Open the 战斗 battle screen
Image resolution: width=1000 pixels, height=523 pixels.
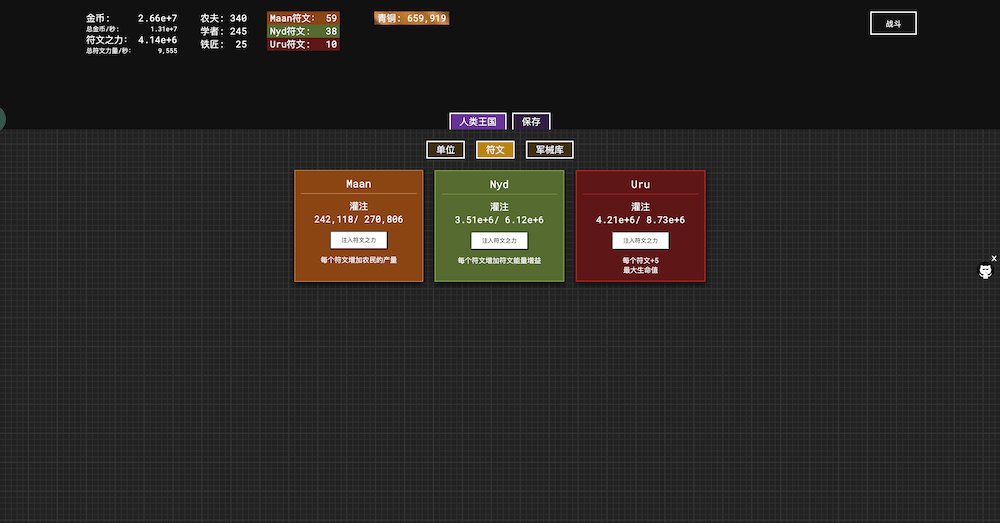[893, 23]
